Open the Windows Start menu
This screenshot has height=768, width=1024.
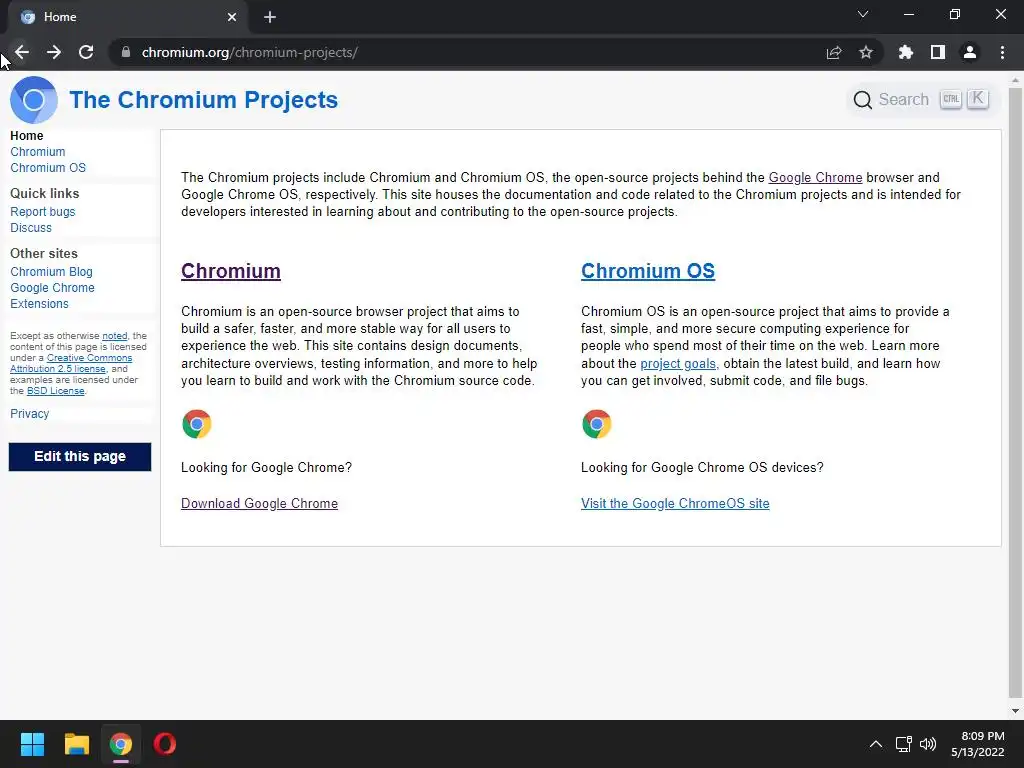coord(32,744)
